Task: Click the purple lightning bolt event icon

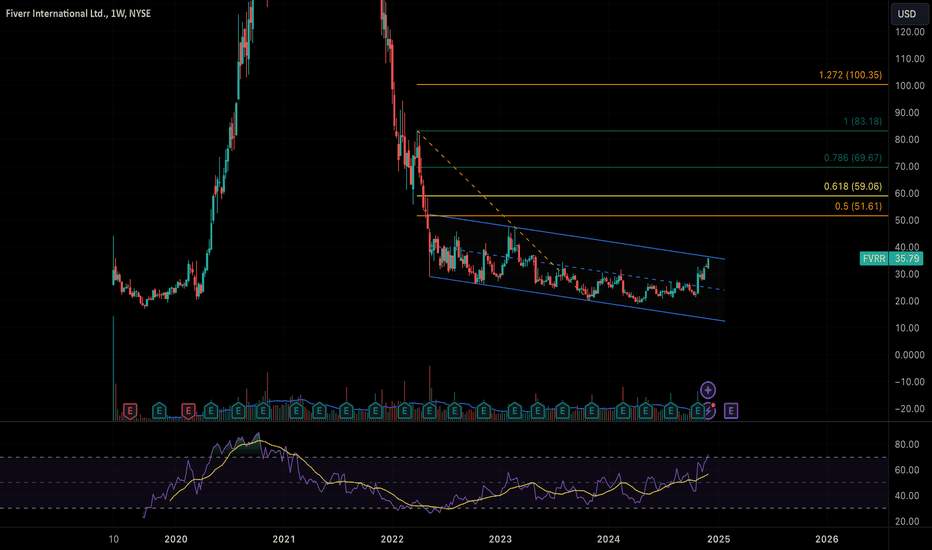Action: 709,410
